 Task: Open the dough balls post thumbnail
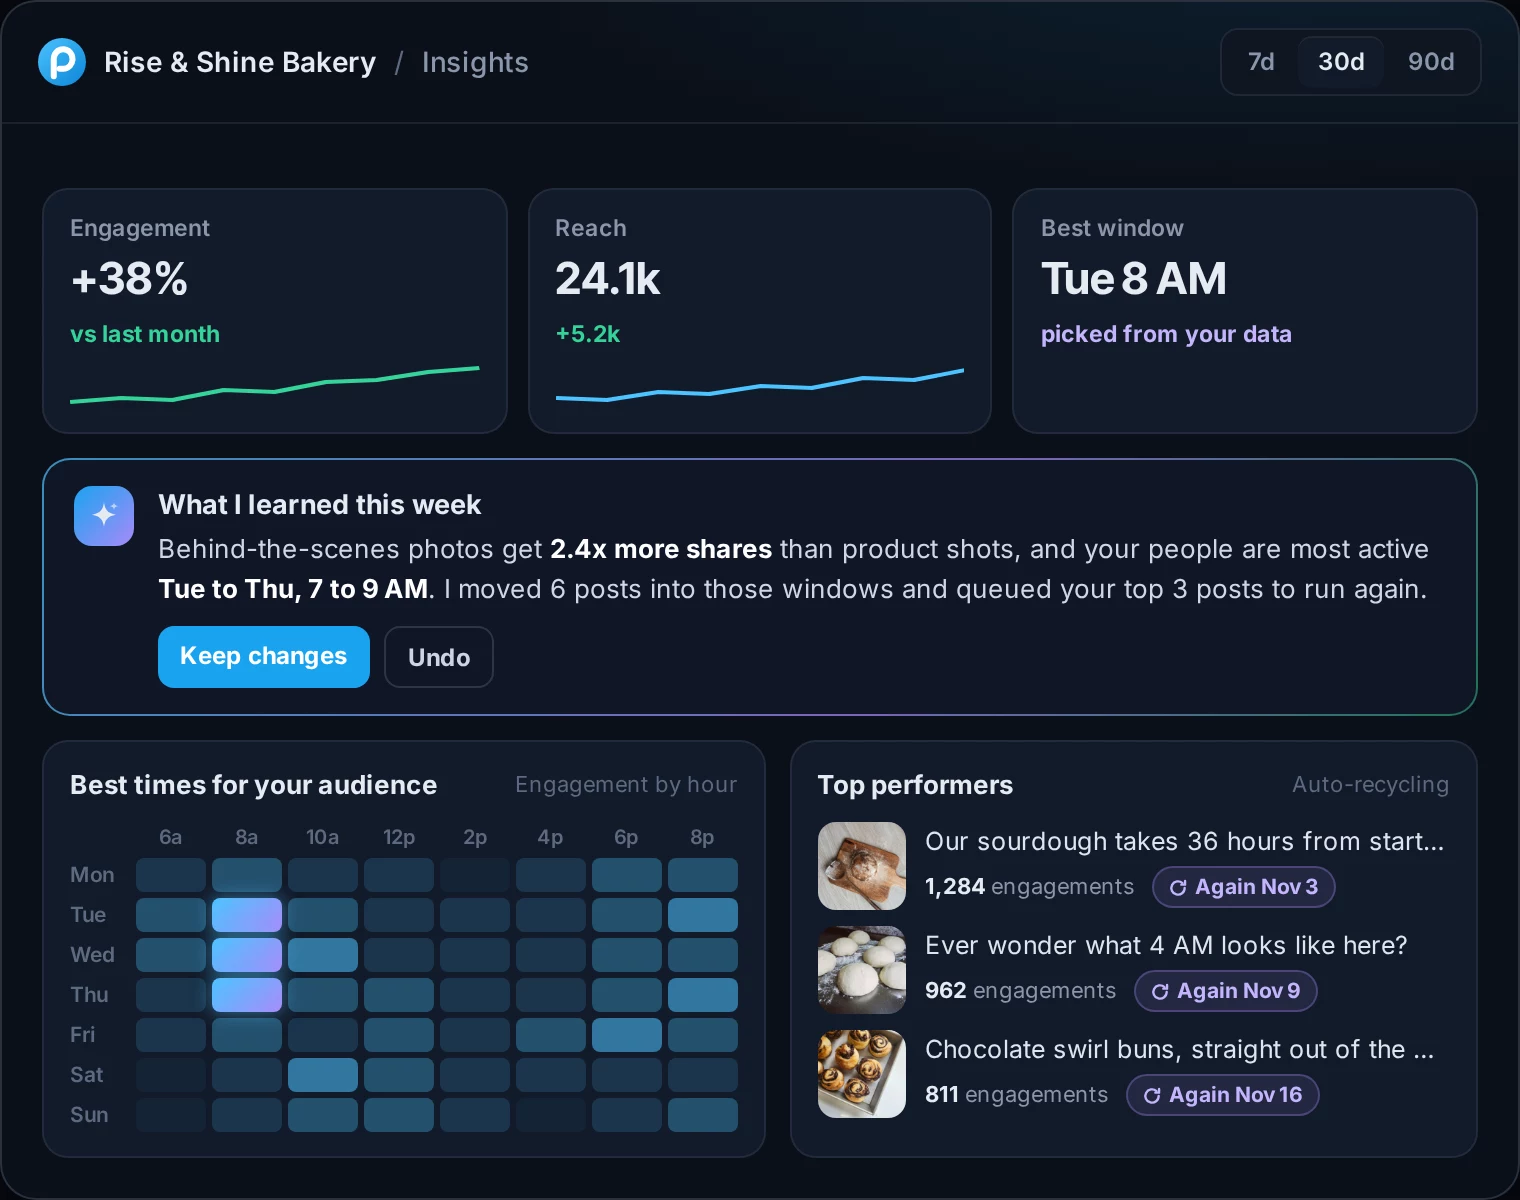coord(862,970)
